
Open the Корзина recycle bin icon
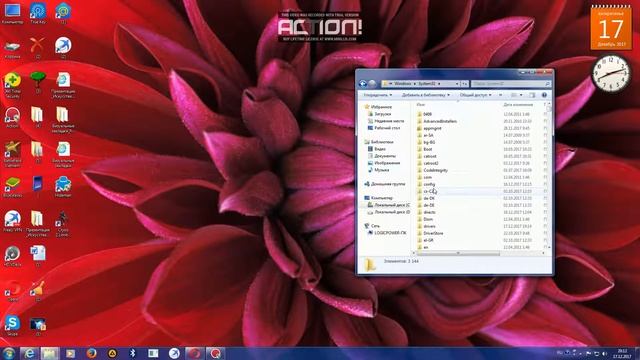pyautogui.click(x=12, y=49)
